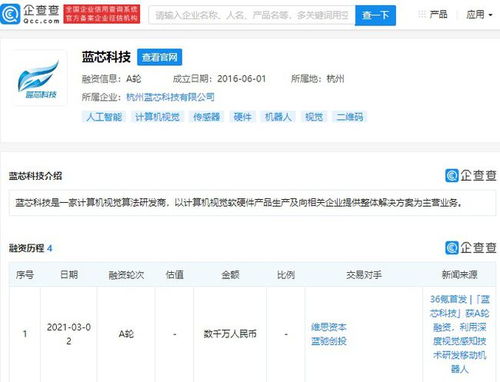Select the 视觉 tag
Viewport: 500px width, 382px height.
coord(314,117)
